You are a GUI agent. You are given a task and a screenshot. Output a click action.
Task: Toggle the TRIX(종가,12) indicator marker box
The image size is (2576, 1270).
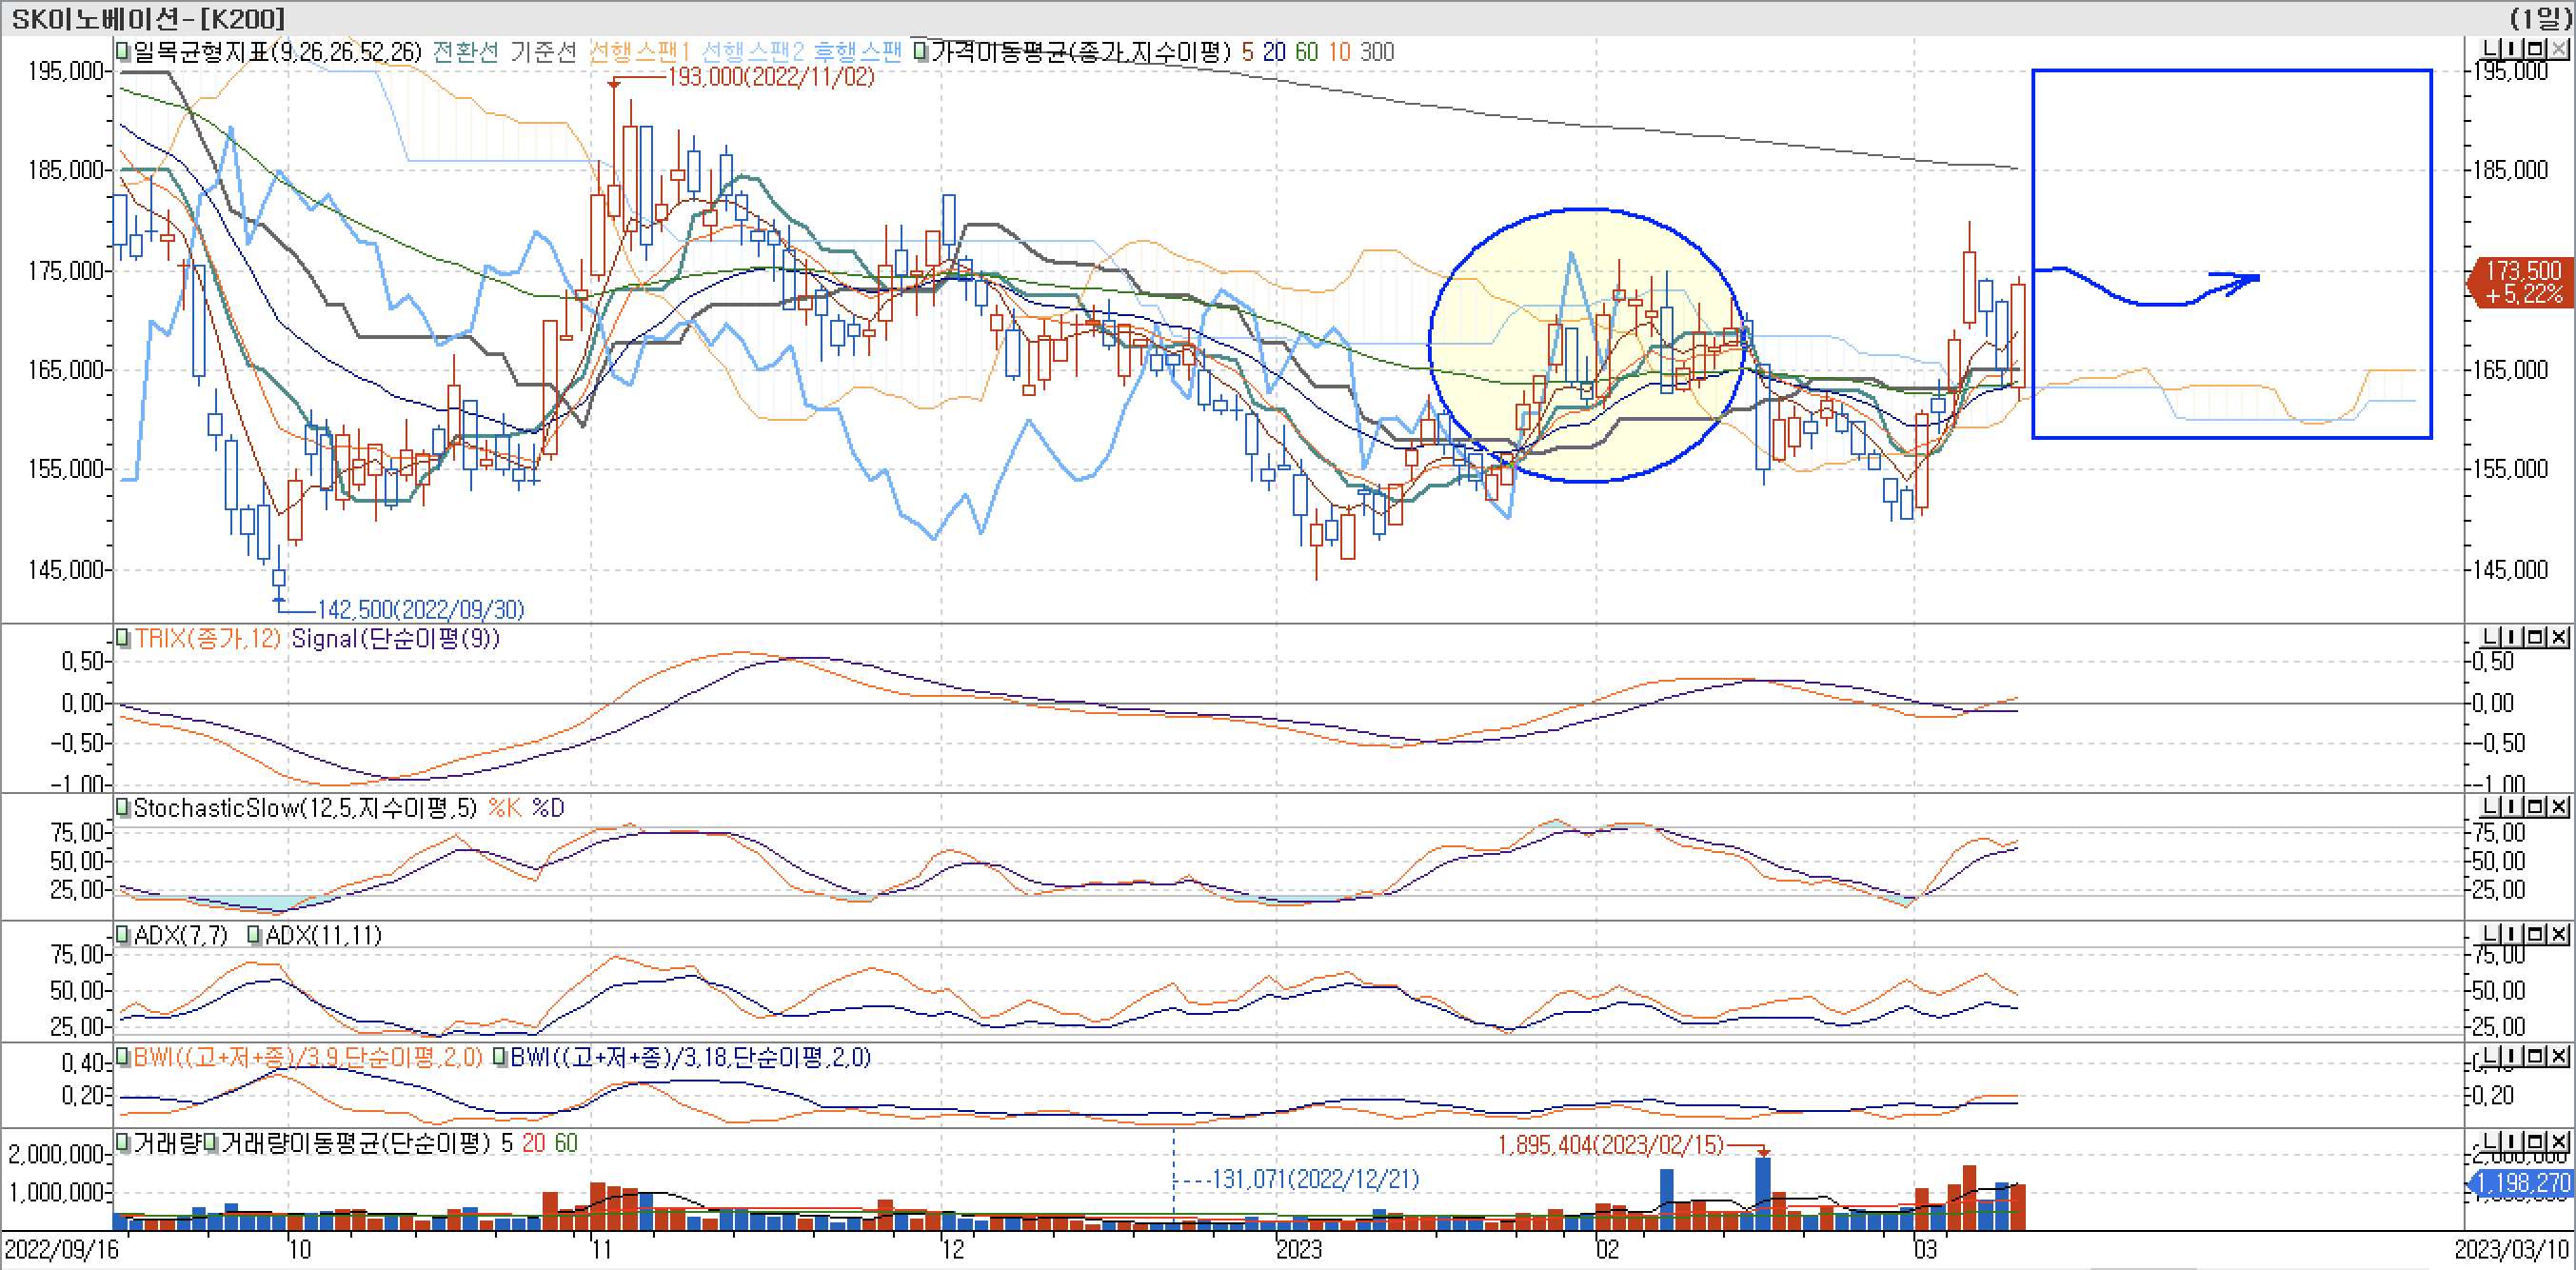pos(123,638)
